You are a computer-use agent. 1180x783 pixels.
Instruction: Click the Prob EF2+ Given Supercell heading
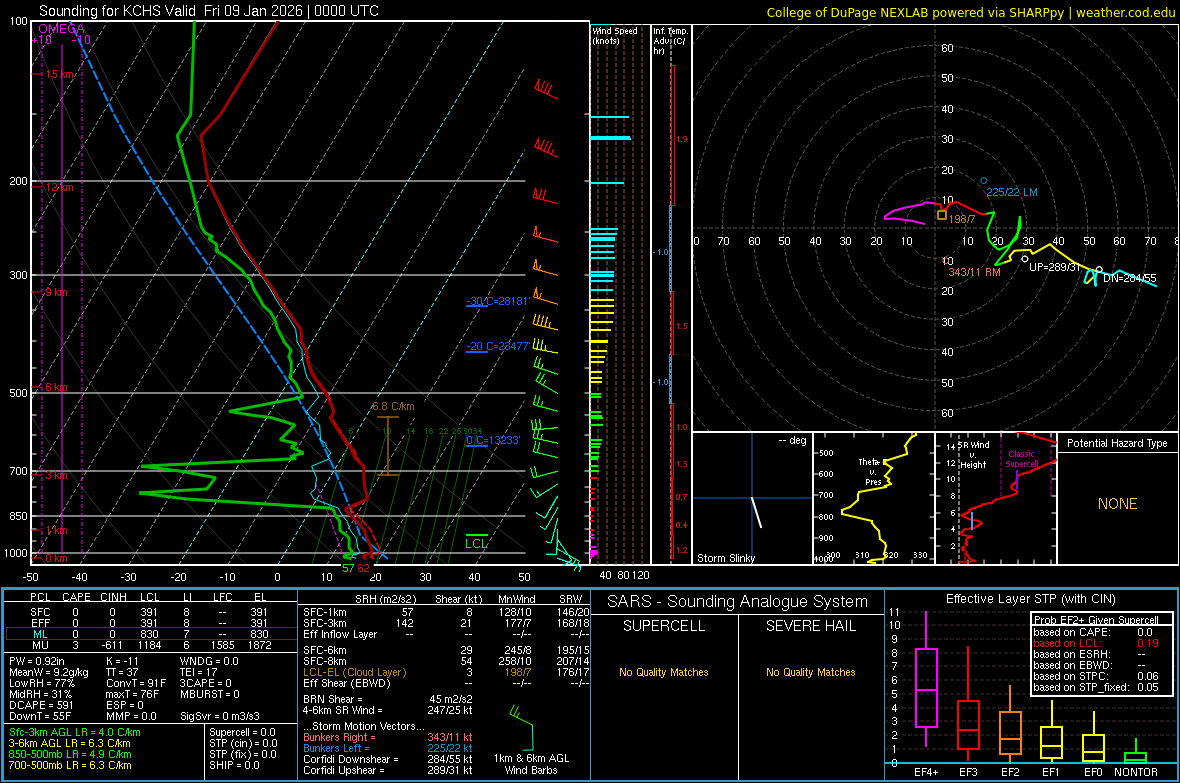click(1096, 620)
